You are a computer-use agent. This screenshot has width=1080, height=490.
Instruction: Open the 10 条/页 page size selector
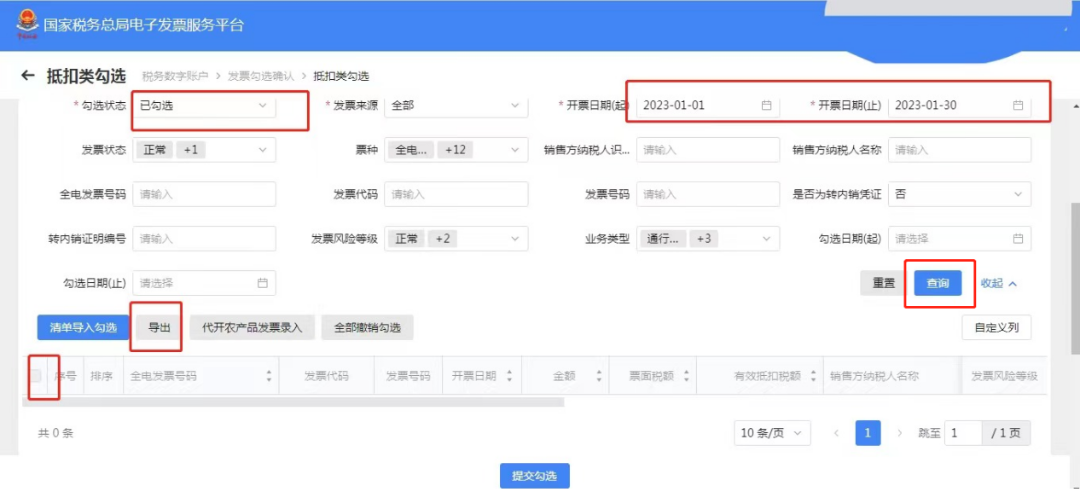click(771, 433)
